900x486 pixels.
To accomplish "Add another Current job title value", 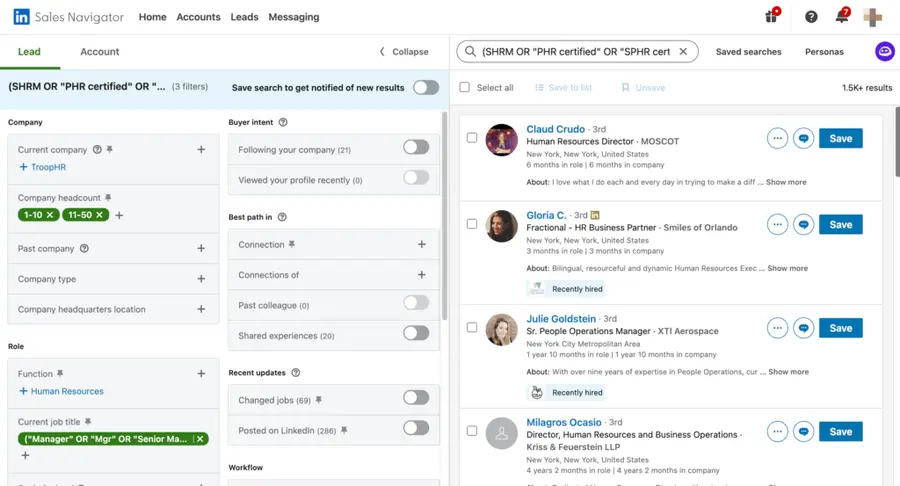I will tap(25, 455).
